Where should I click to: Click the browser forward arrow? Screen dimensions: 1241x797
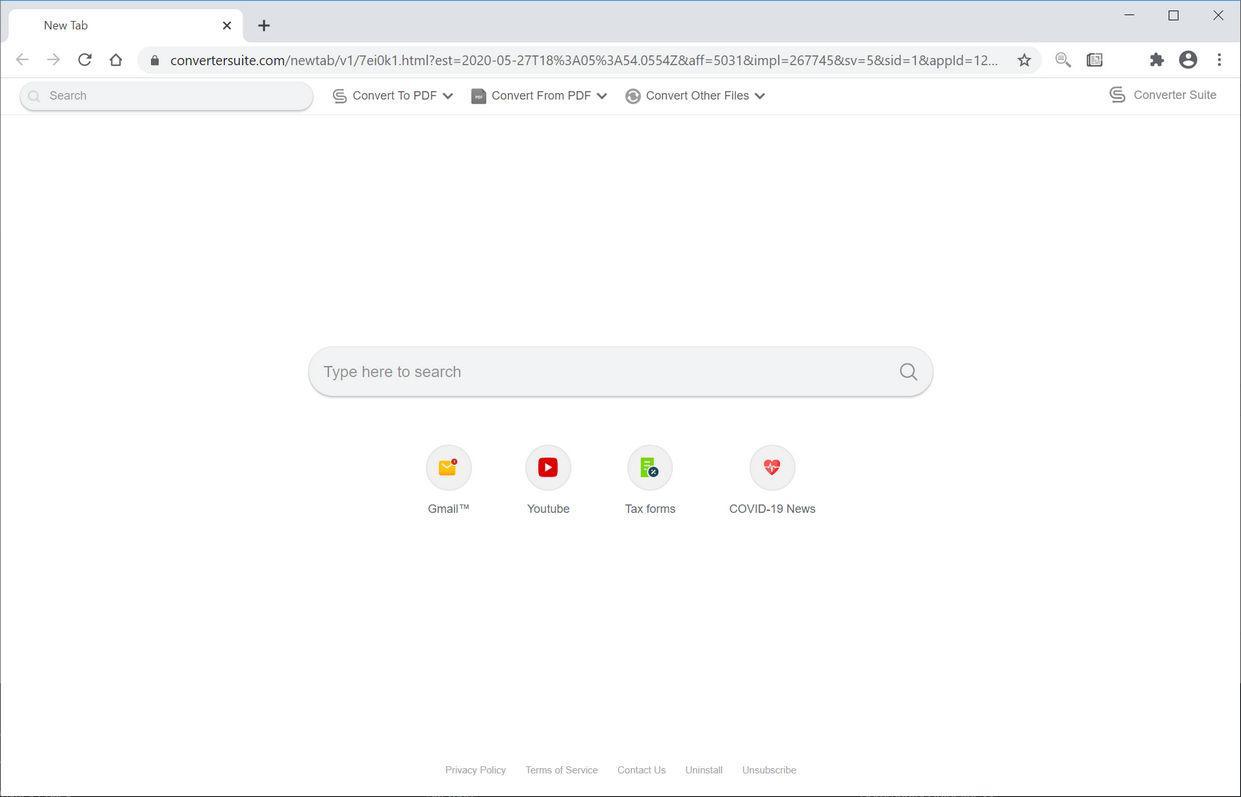(x=53, y=60)
